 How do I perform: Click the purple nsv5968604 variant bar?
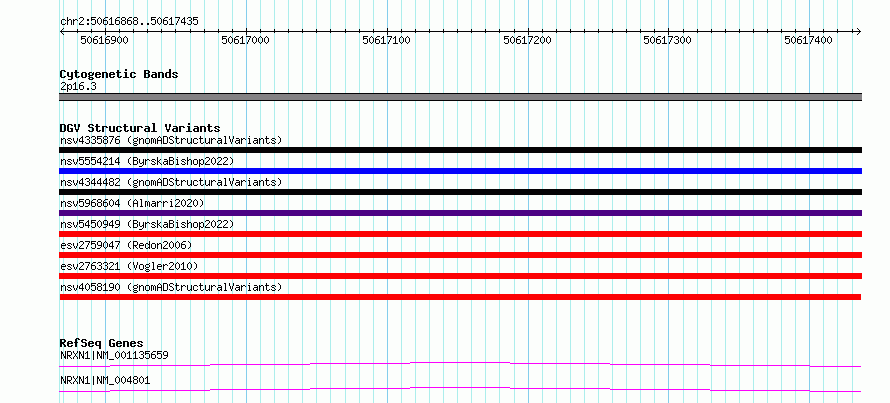pos(460,213)
